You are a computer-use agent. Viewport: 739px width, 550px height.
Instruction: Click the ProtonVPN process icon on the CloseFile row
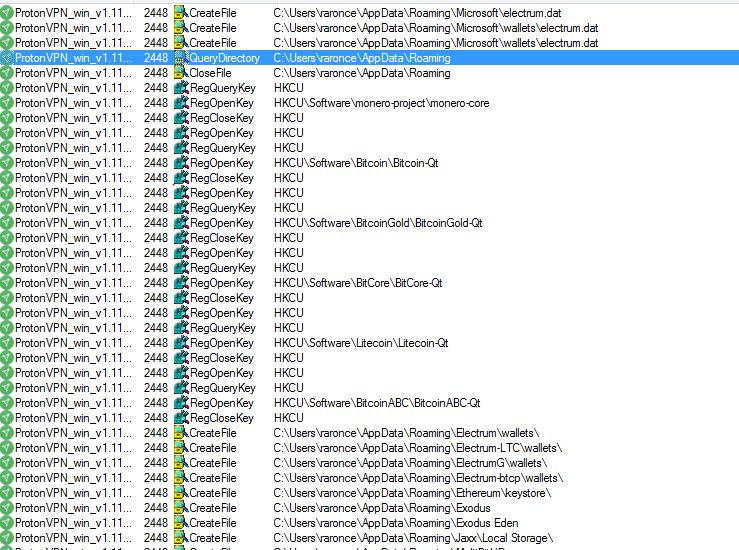click(x=7, y=73)
